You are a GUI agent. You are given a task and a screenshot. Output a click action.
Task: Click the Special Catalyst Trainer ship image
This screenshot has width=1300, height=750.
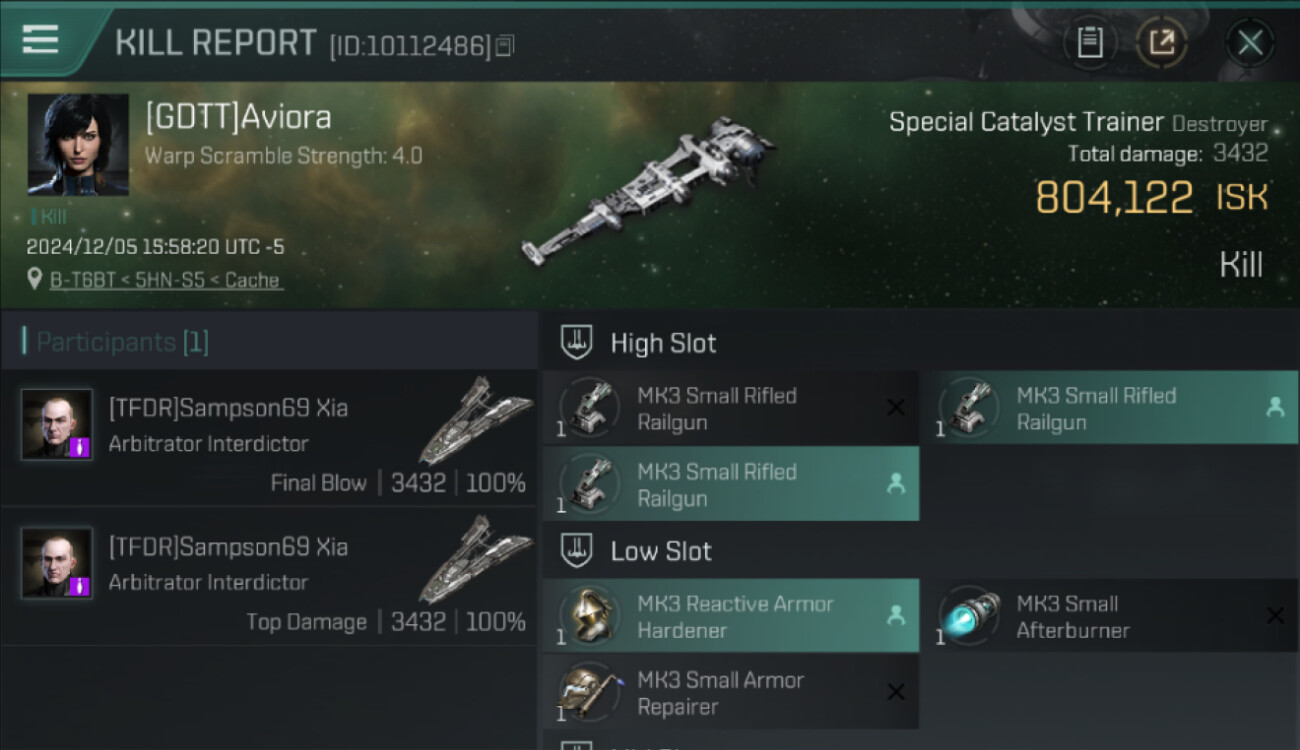click(x=650, y=190)
